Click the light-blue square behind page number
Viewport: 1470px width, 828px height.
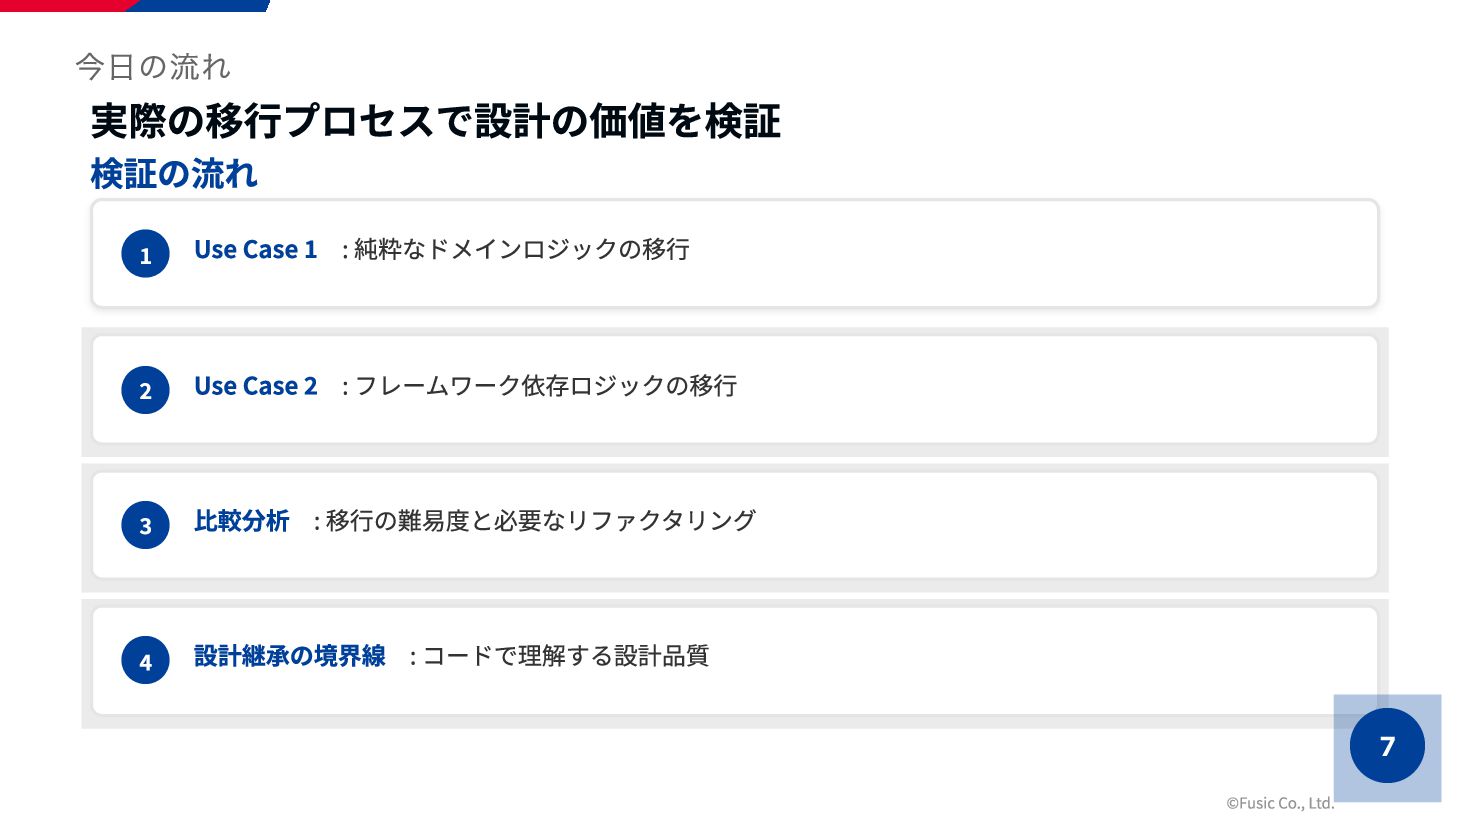(1387, 748)
